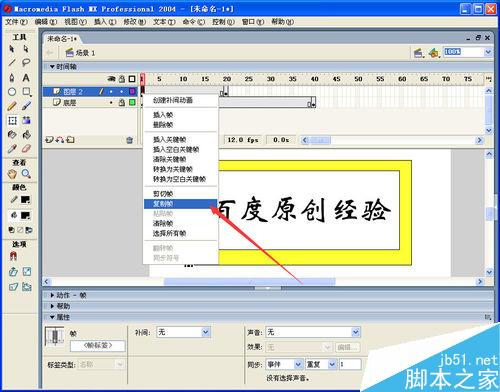Toggle visibility dot of layer 图层 2
The image size is (500, 392).
pyautogui.click(x=111, y=91)
